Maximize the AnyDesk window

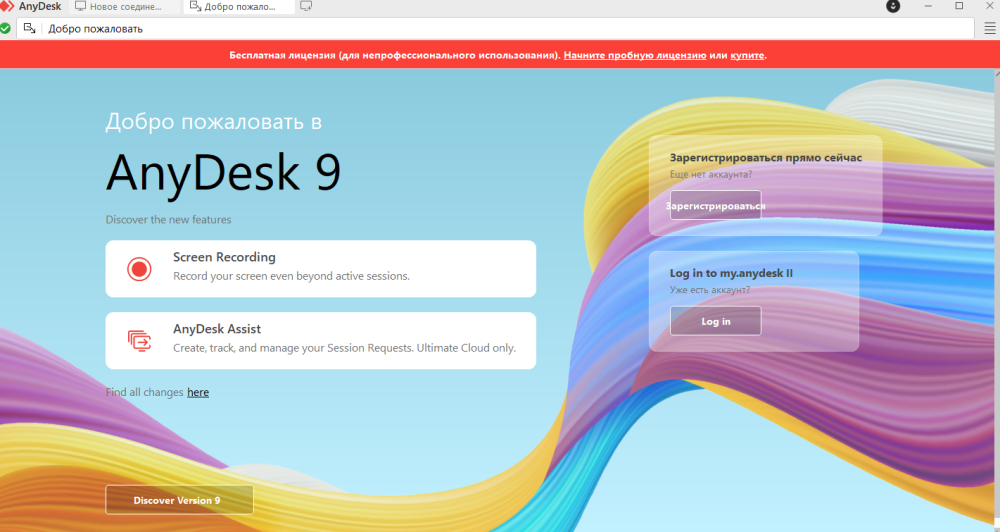959,6
